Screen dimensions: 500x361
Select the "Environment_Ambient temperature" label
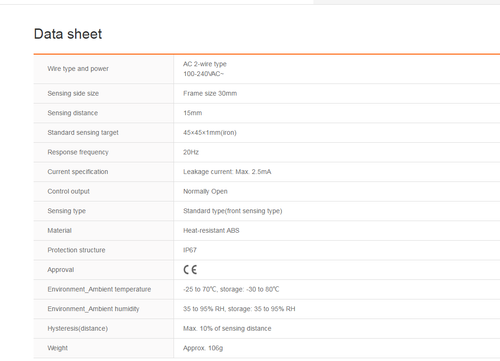[99, 289]
